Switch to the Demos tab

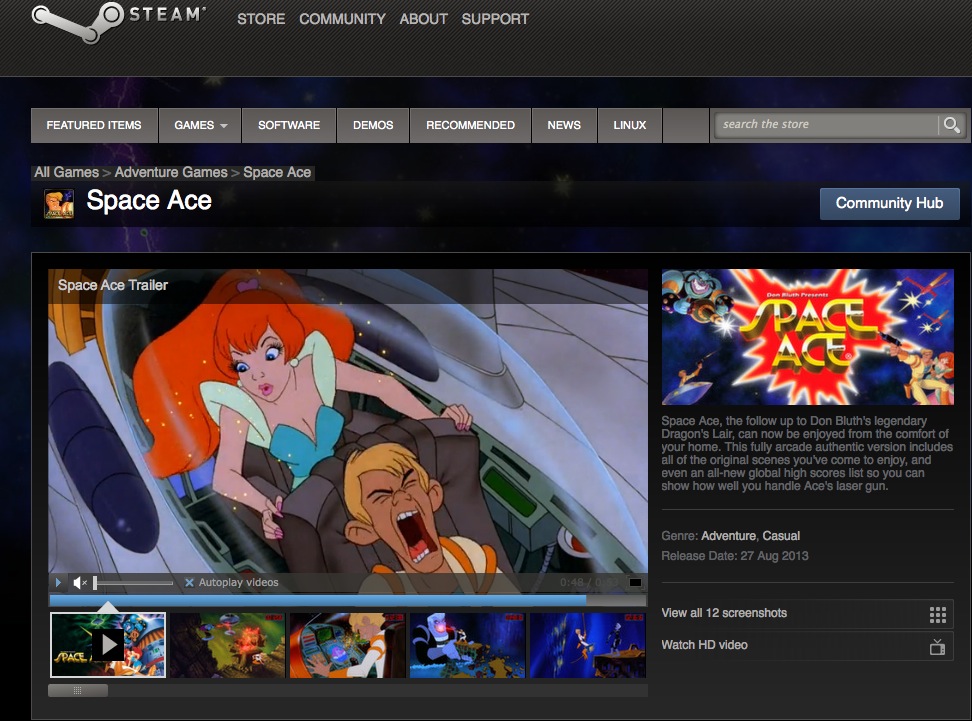pyautogui.click(x=373, y=125)
